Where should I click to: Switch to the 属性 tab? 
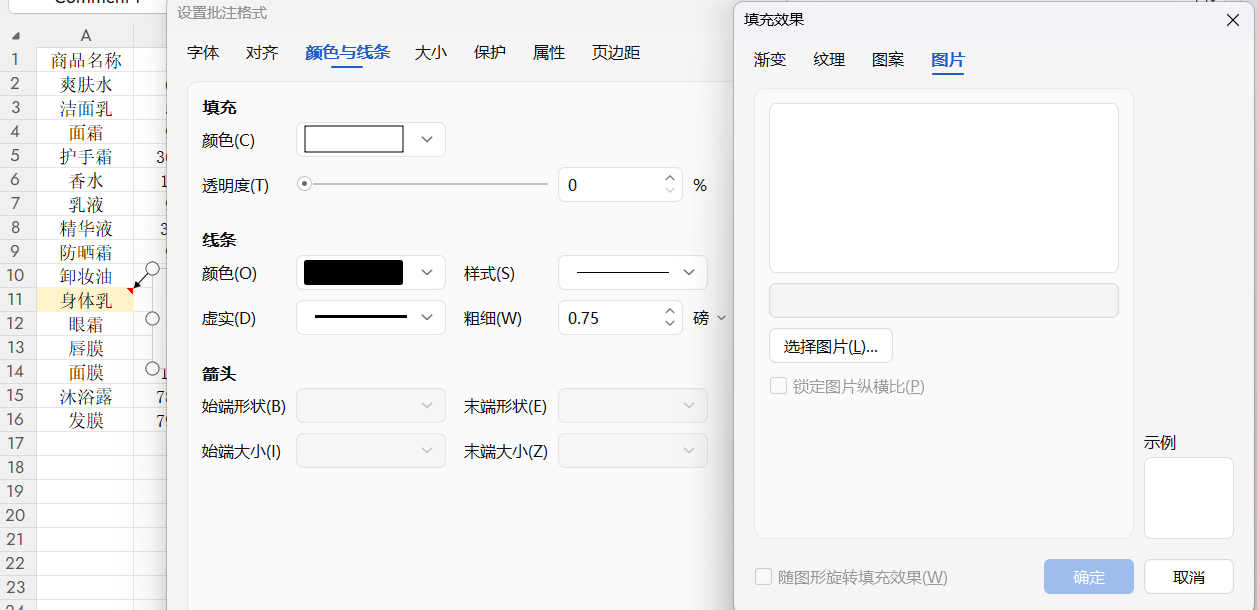click(548, 52)
